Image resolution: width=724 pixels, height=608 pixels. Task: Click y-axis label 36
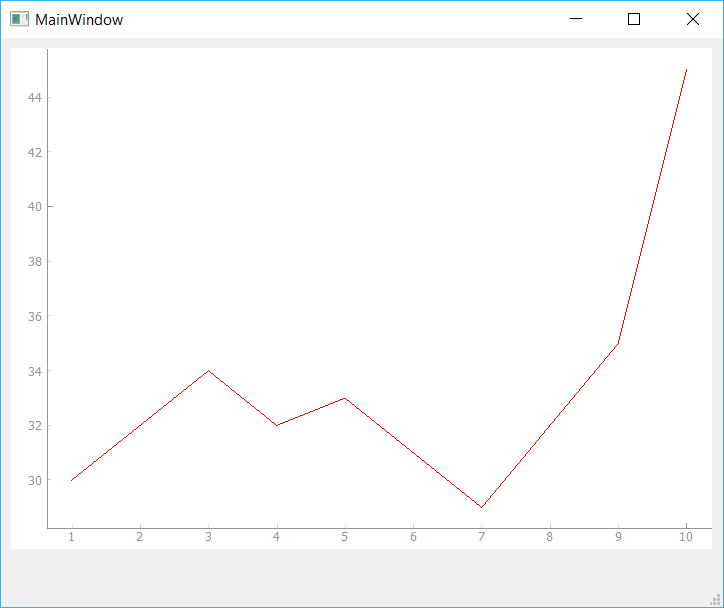35,317
